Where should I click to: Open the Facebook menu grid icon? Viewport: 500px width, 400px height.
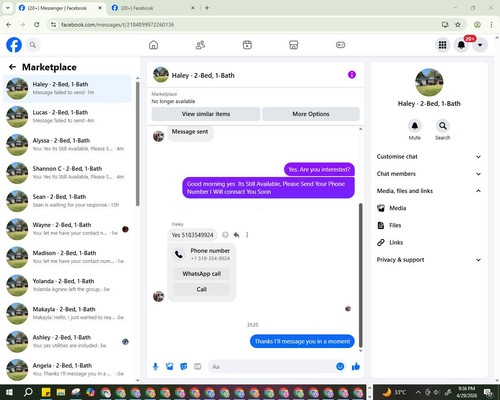point(442,45)
